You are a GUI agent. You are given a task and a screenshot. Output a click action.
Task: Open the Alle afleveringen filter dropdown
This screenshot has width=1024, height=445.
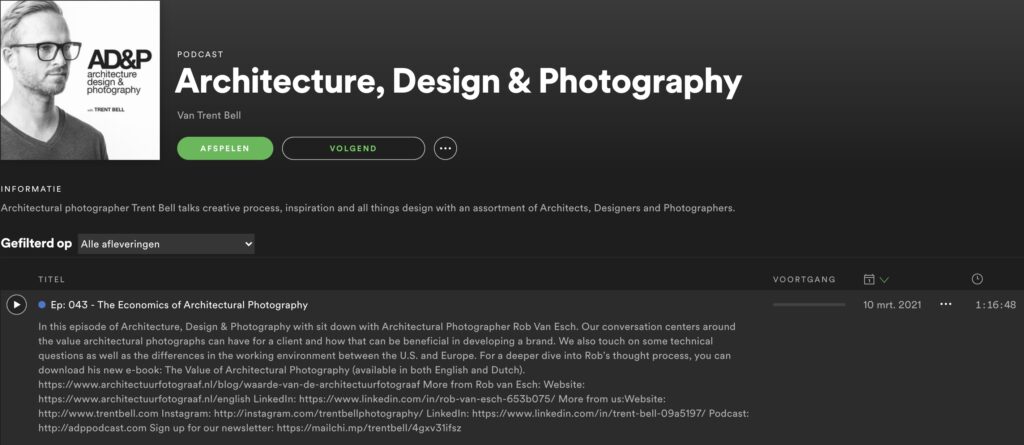[166, 244]
